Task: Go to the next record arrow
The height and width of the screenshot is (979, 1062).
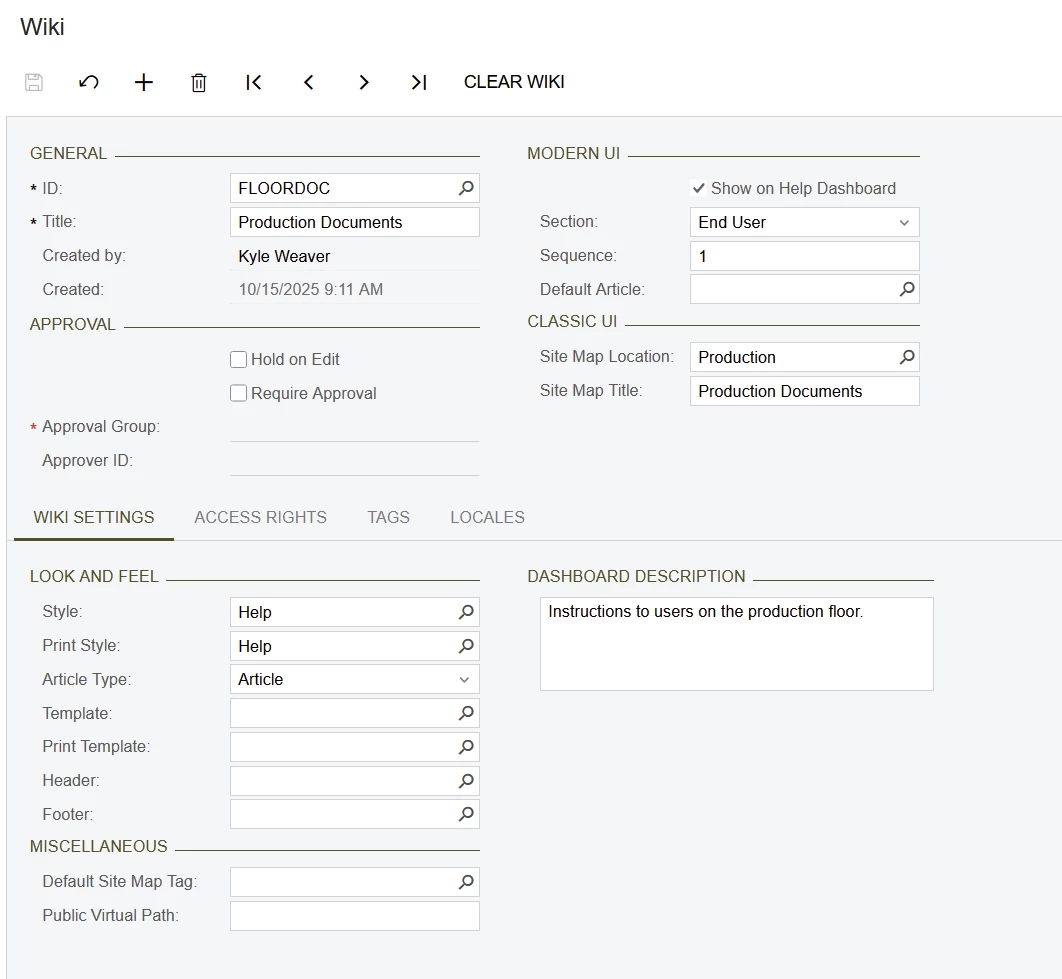Action: [364, 82]
